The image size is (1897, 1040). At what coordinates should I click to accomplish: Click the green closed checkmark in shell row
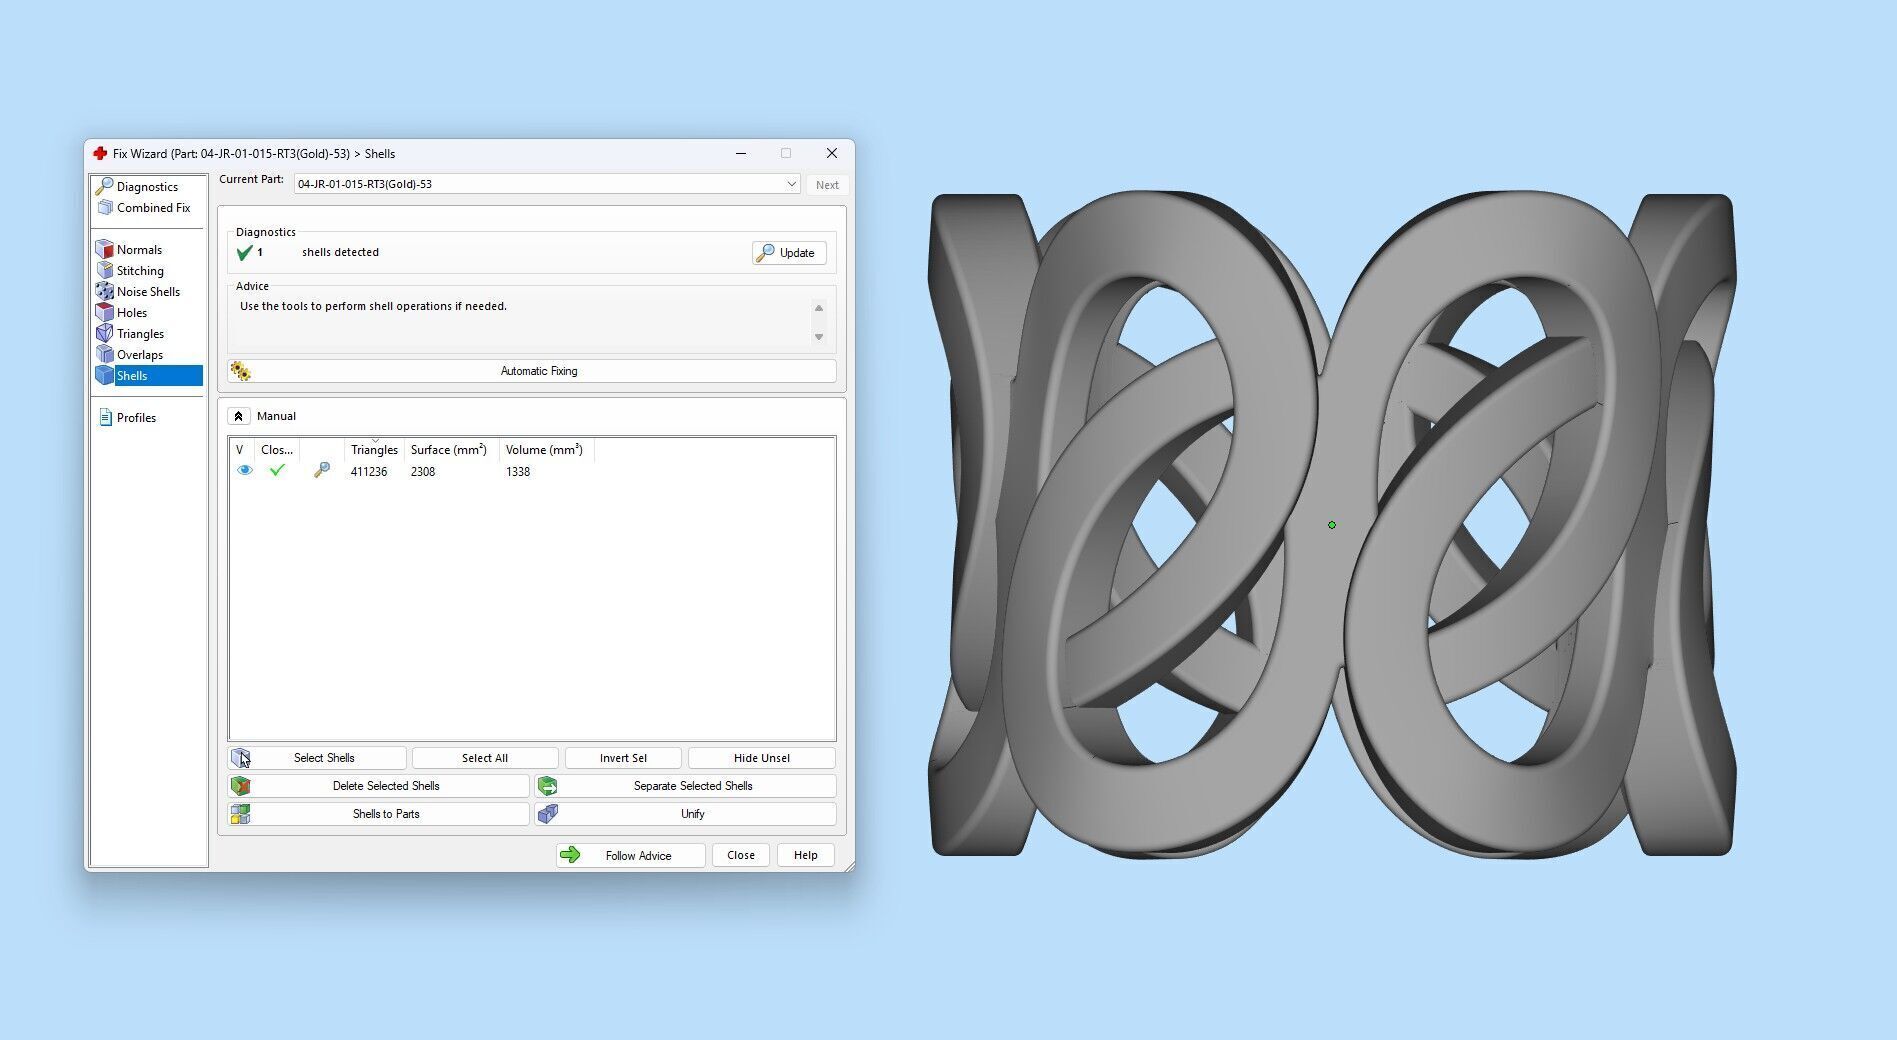[x=277, y=470]
